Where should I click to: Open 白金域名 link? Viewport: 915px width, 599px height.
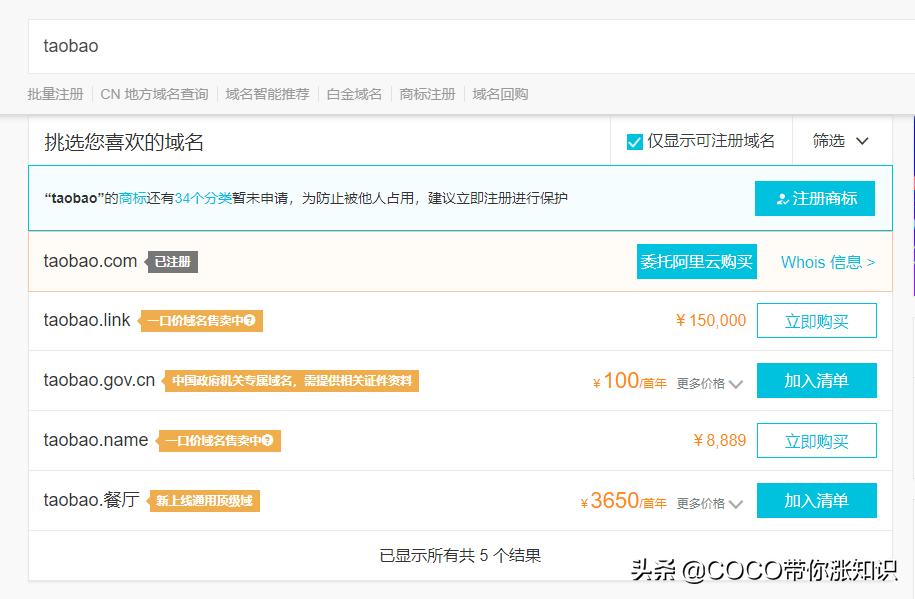(x=354, y=94)
